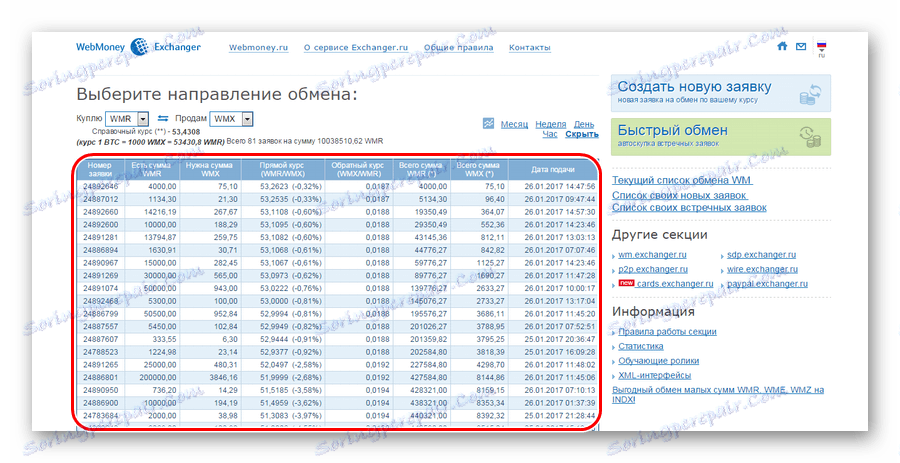Open Общие правила menu item
The image size is (900, 463).
click(459, 48)
